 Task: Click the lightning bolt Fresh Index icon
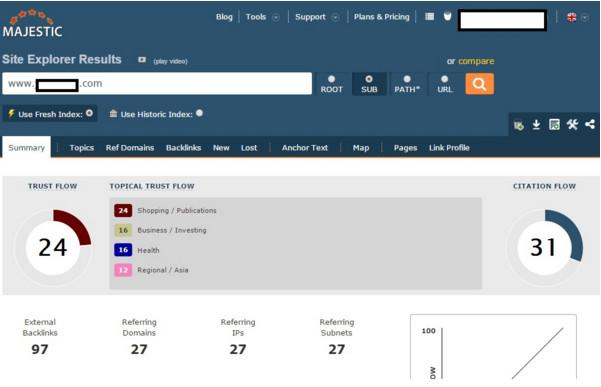[11, 113]
